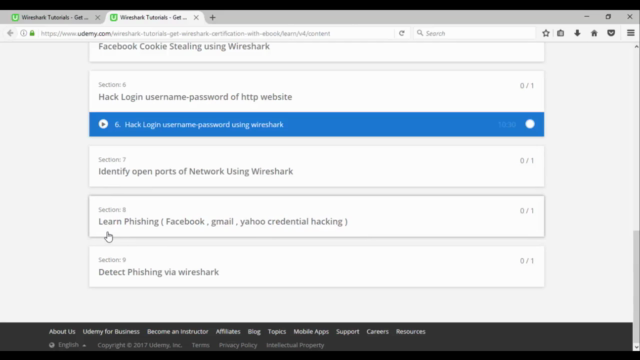Open the Resources footer link

[x=410, y=331]
